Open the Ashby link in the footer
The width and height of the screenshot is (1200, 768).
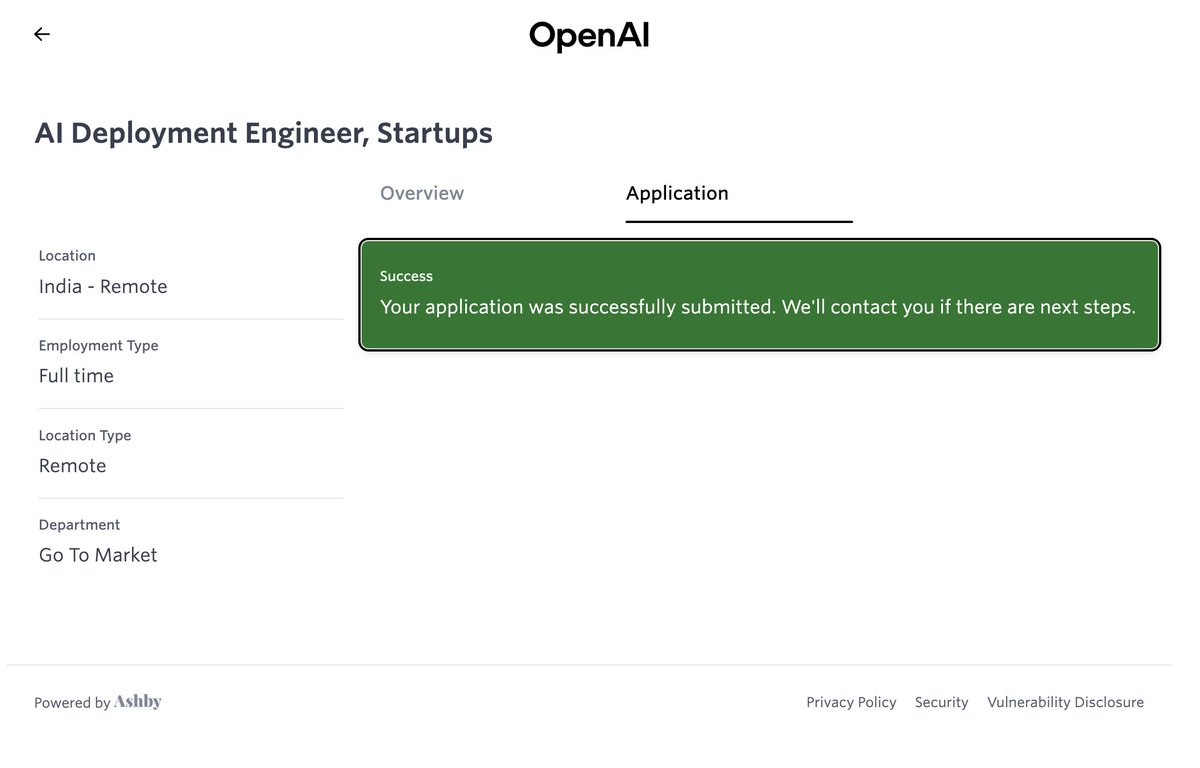[x=138, y=702]
